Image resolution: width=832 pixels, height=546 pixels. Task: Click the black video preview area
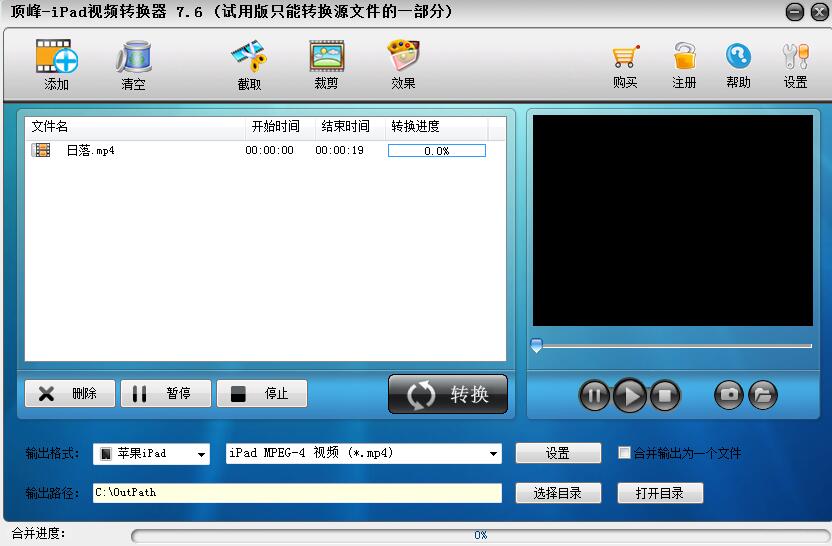(673, 221)
